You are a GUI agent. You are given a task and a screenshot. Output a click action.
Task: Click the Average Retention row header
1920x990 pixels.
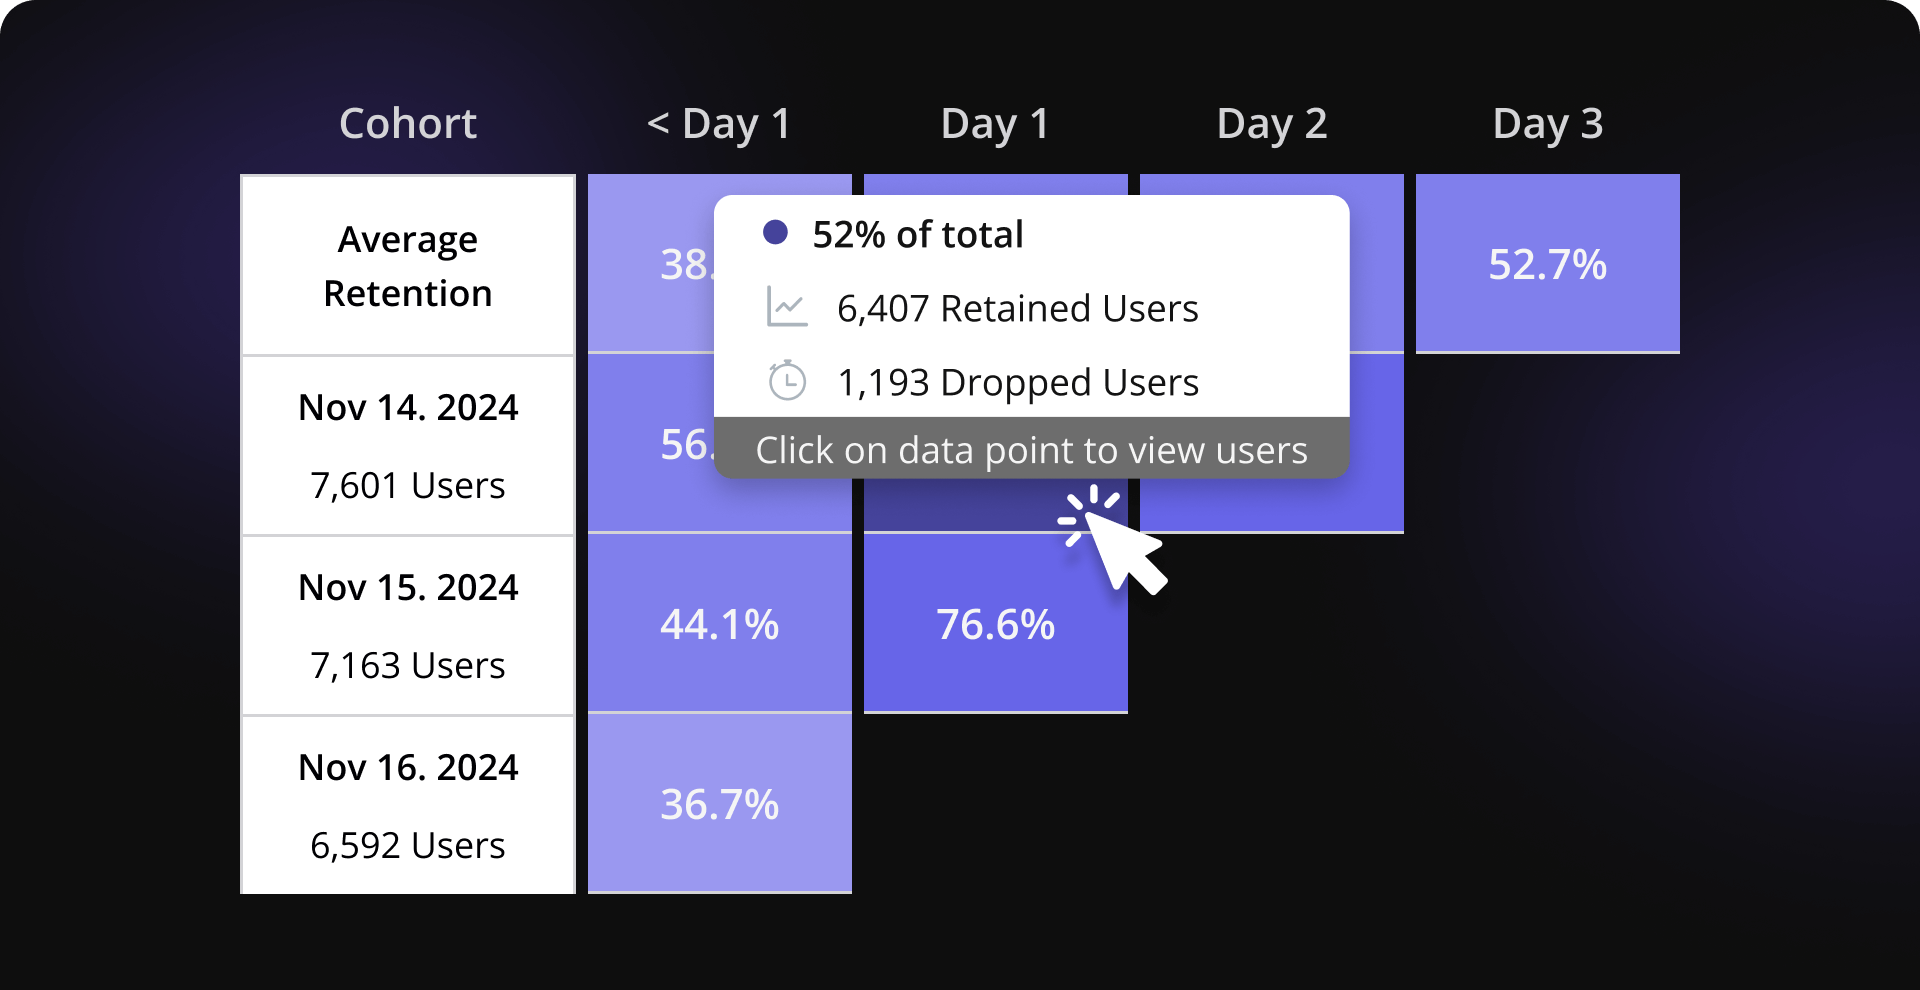(x=408, y=266)
